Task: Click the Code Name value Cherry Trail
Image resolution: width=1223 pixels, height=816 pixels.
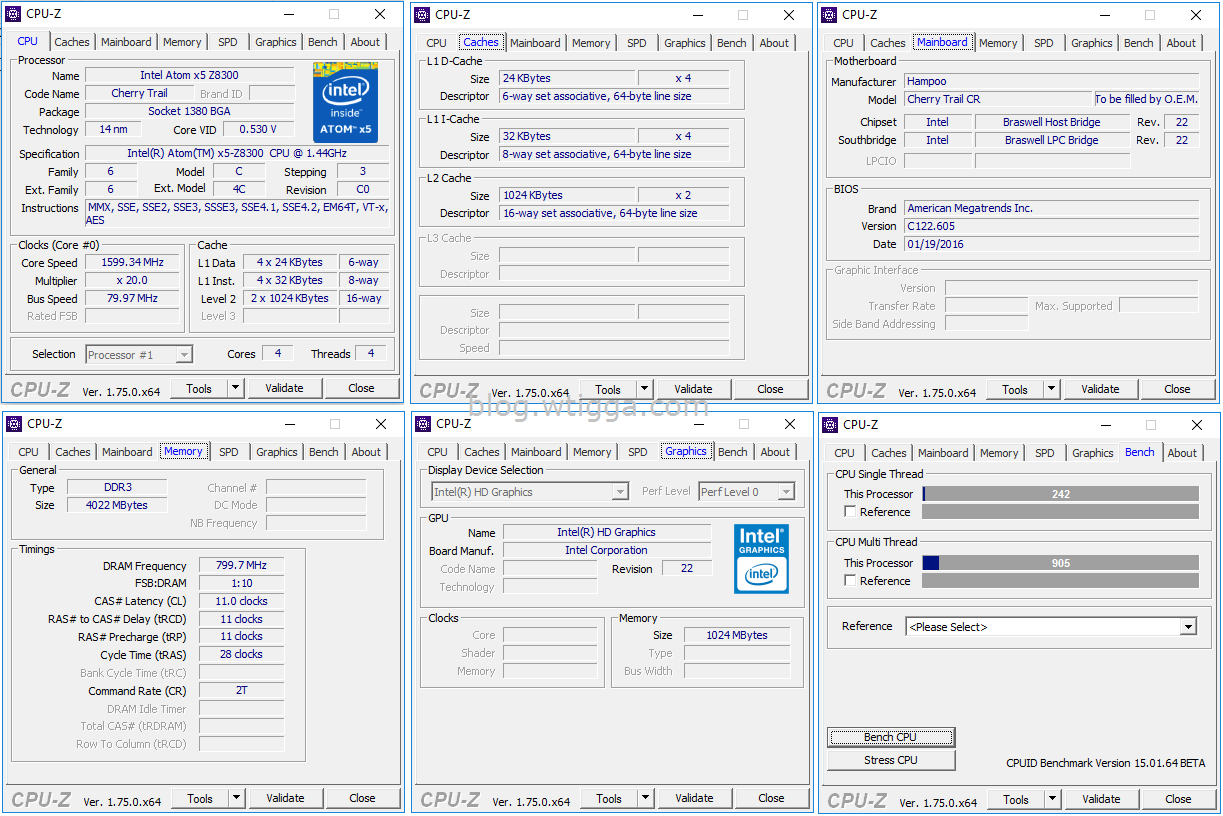Action: (x=139, y=93)
